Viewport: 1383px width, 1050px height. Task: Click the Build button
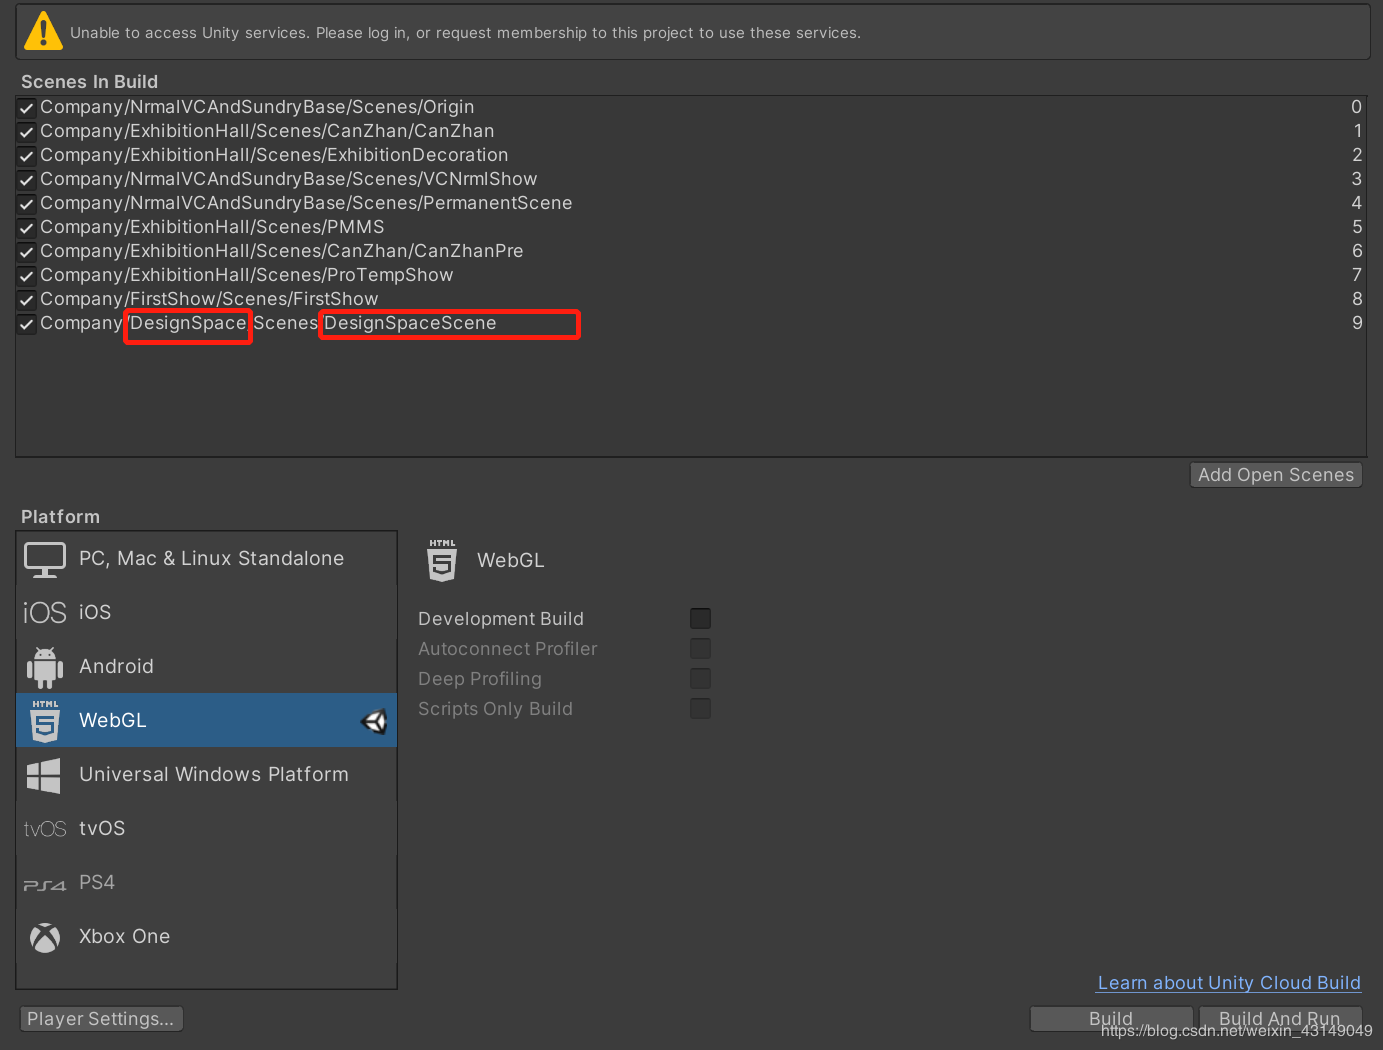(x=1111, y=1019)
